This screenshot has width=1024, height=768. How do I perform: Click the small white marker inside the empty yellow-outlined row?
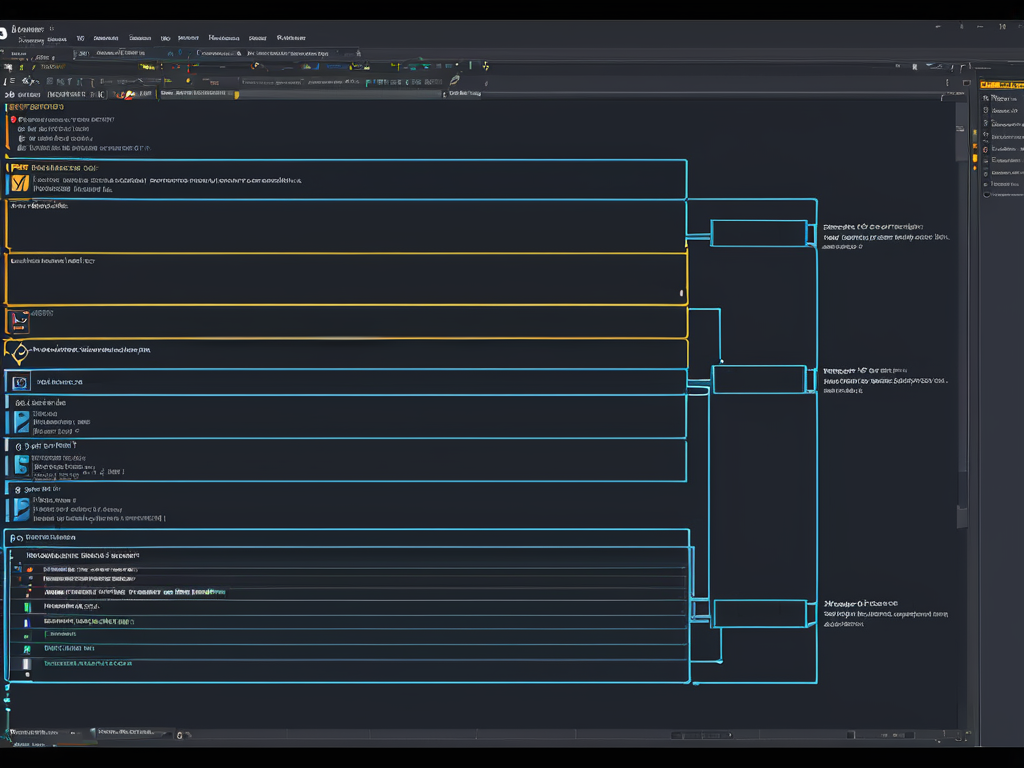(681, 293)
